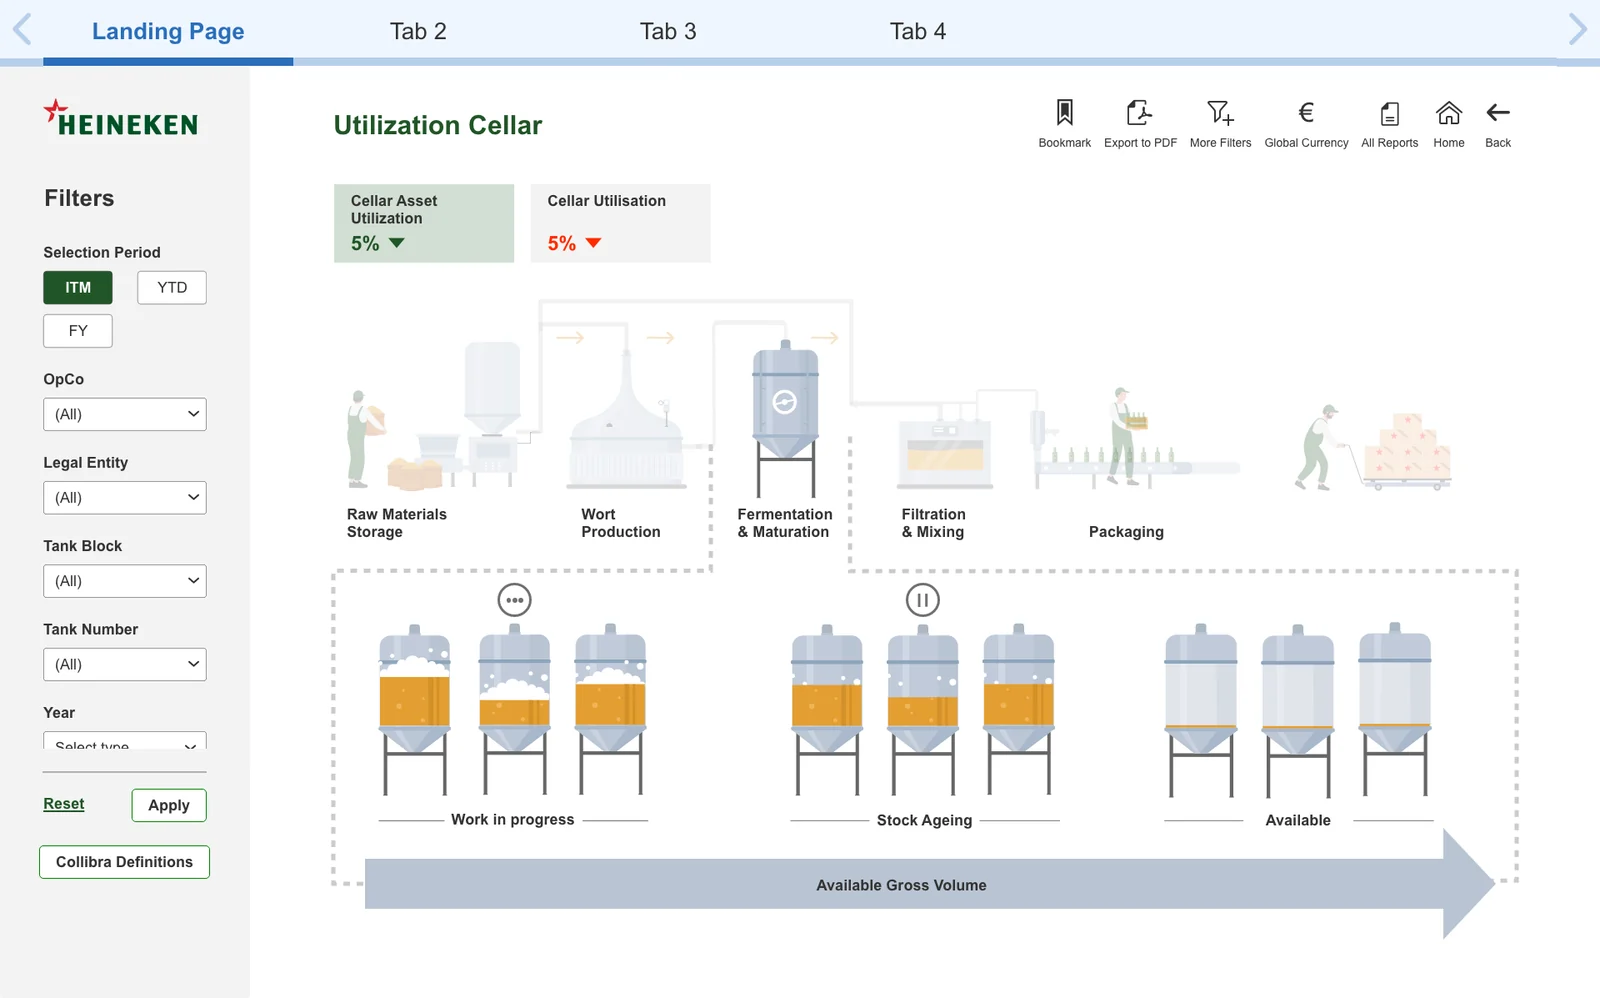The height and width of the screenshot is (998, 1600).
Task: Click the Utilization Cellar title
Action: coord(438,125)
